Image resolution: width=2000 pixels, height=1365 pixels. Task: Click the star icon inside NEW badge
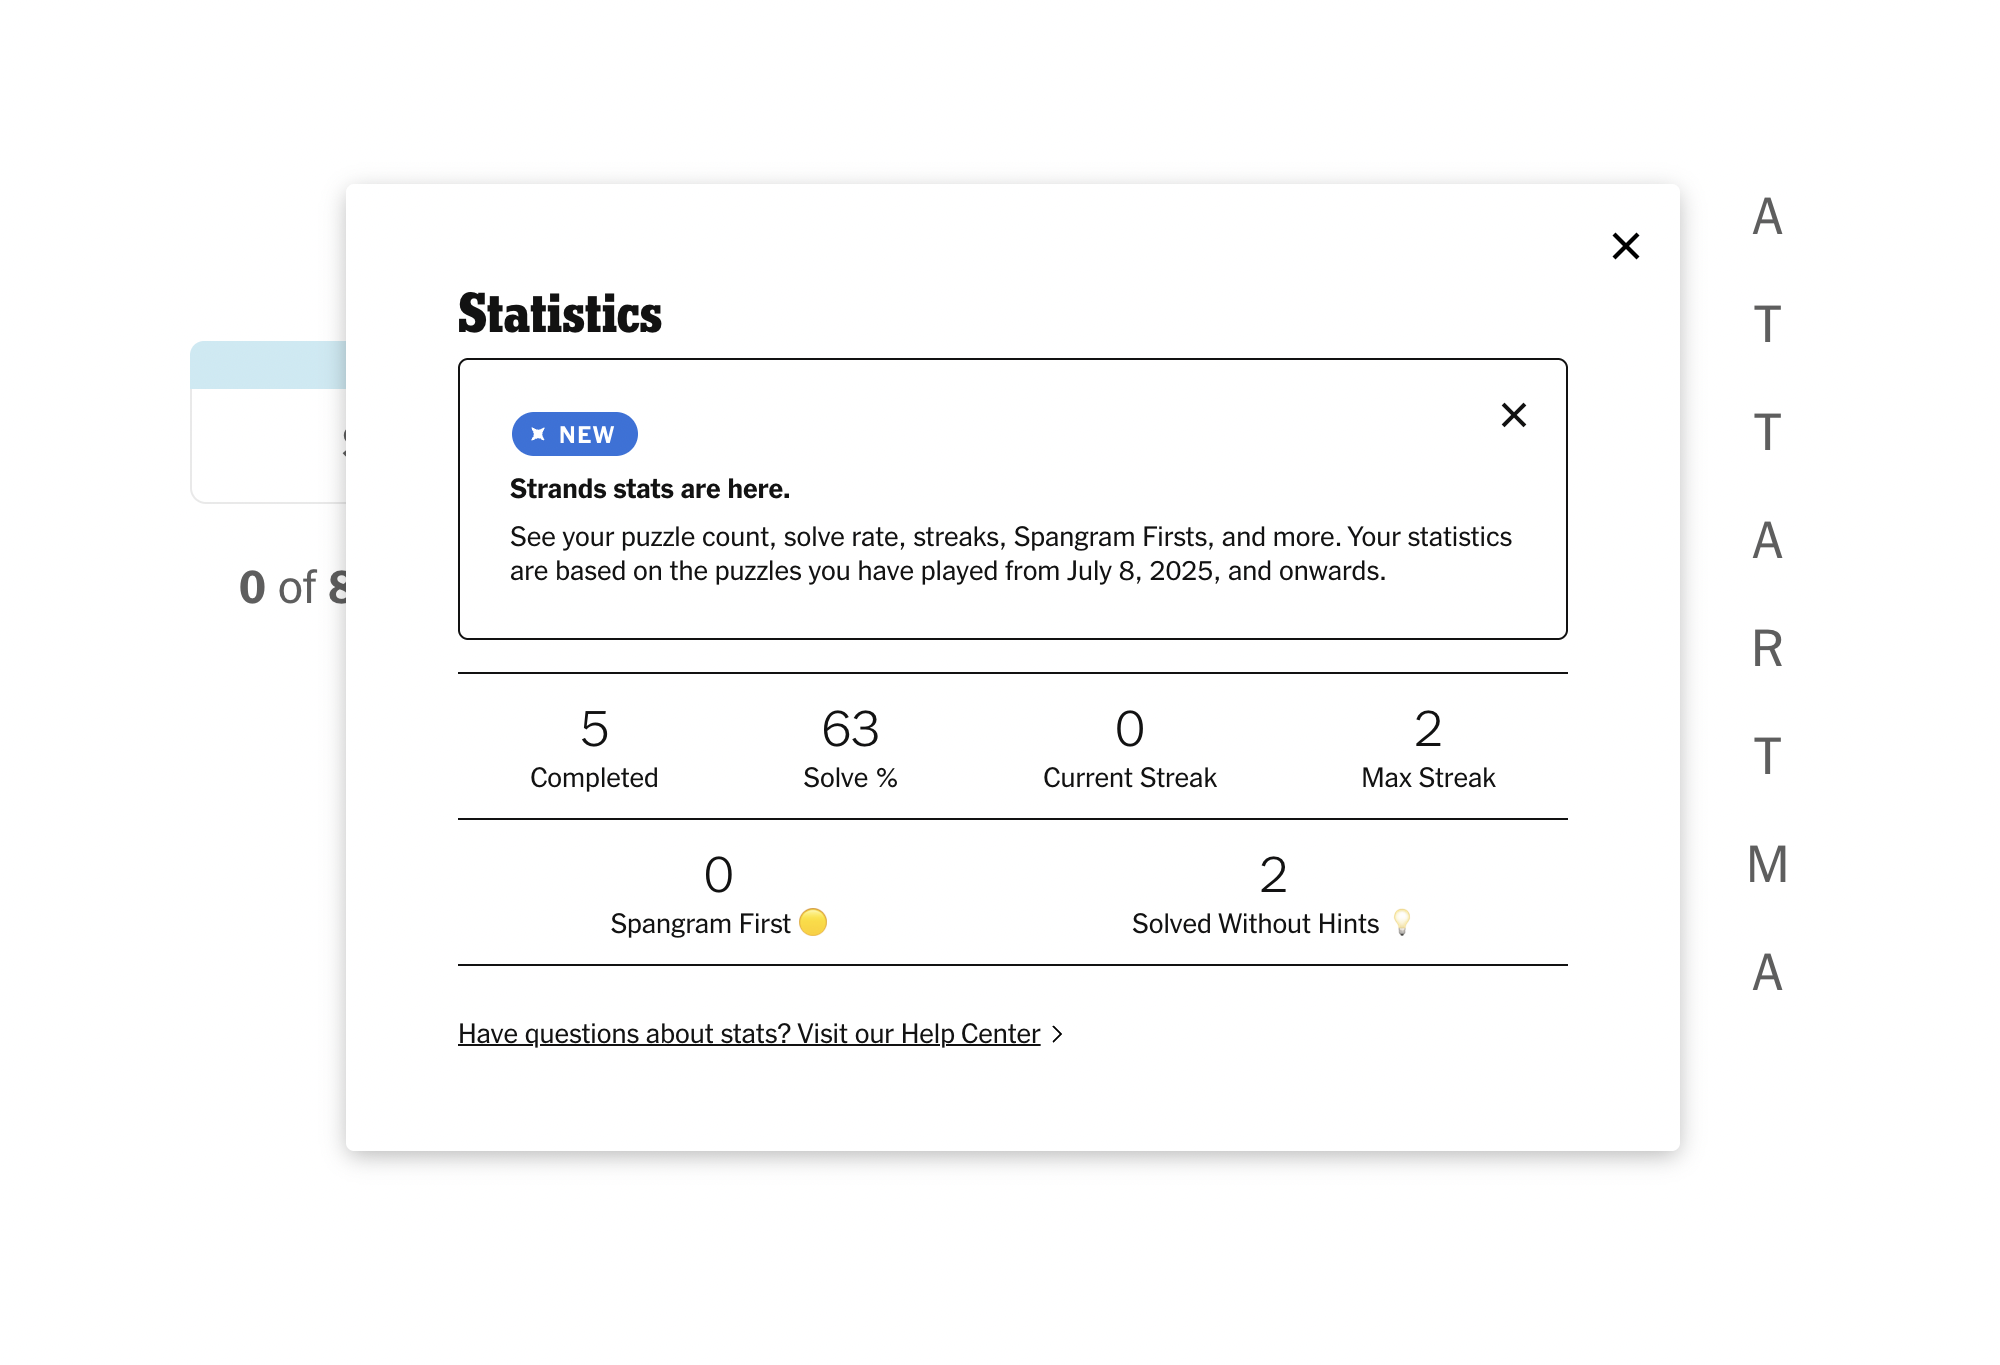[x=538, y=434]
